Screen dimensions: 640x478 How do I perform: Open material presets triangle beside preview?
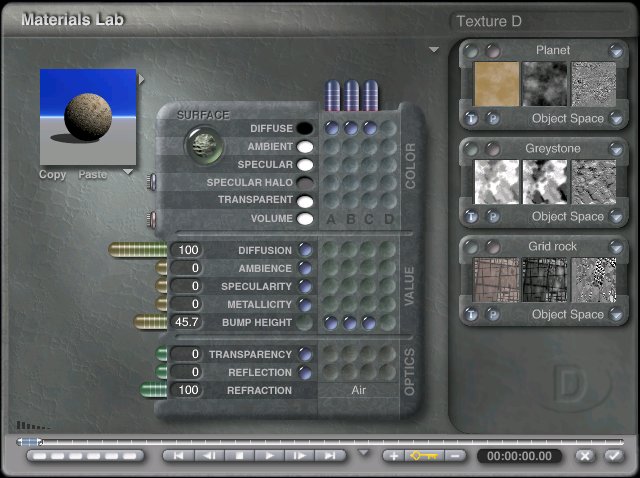pos(141,79)
